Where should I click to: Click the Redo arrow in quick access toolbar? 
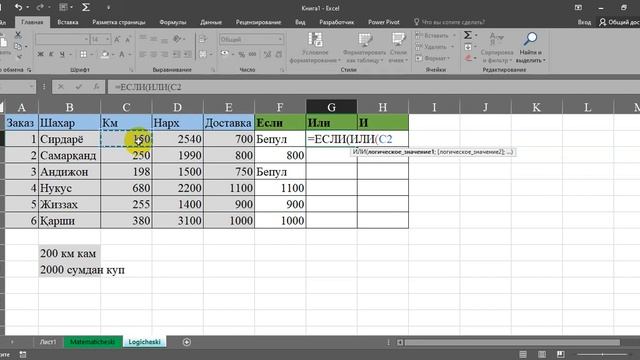(x=40, y=7)
